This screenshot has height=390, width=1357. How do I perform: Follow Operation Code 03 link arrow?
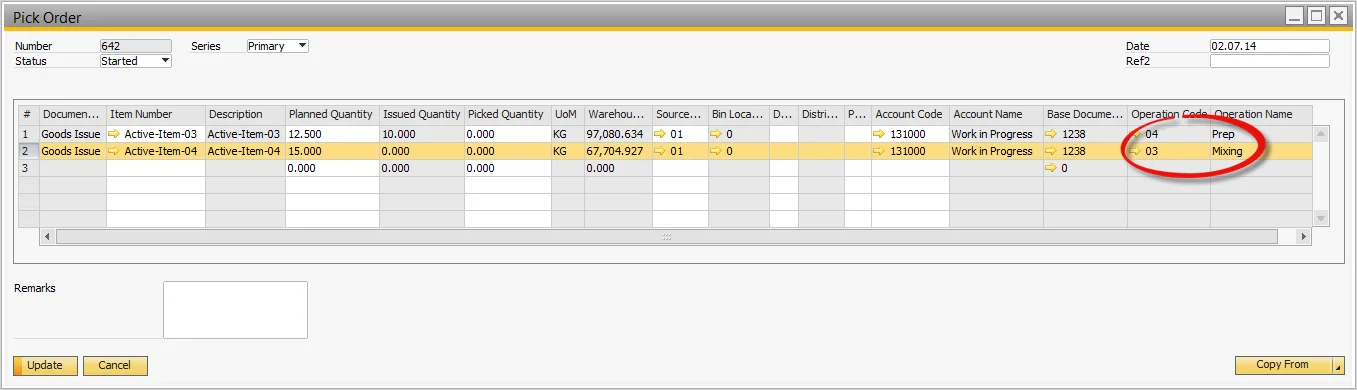pyautogui.click(x=1136, y=151)
